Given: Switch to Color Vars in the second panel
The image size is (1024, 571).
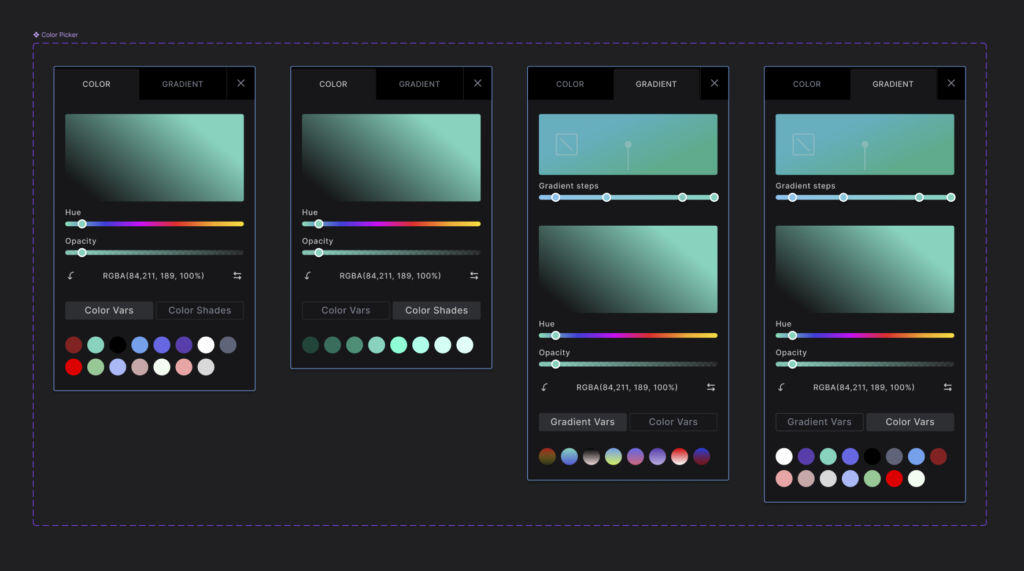Looking at the screenshot, I should pos(346,311).
